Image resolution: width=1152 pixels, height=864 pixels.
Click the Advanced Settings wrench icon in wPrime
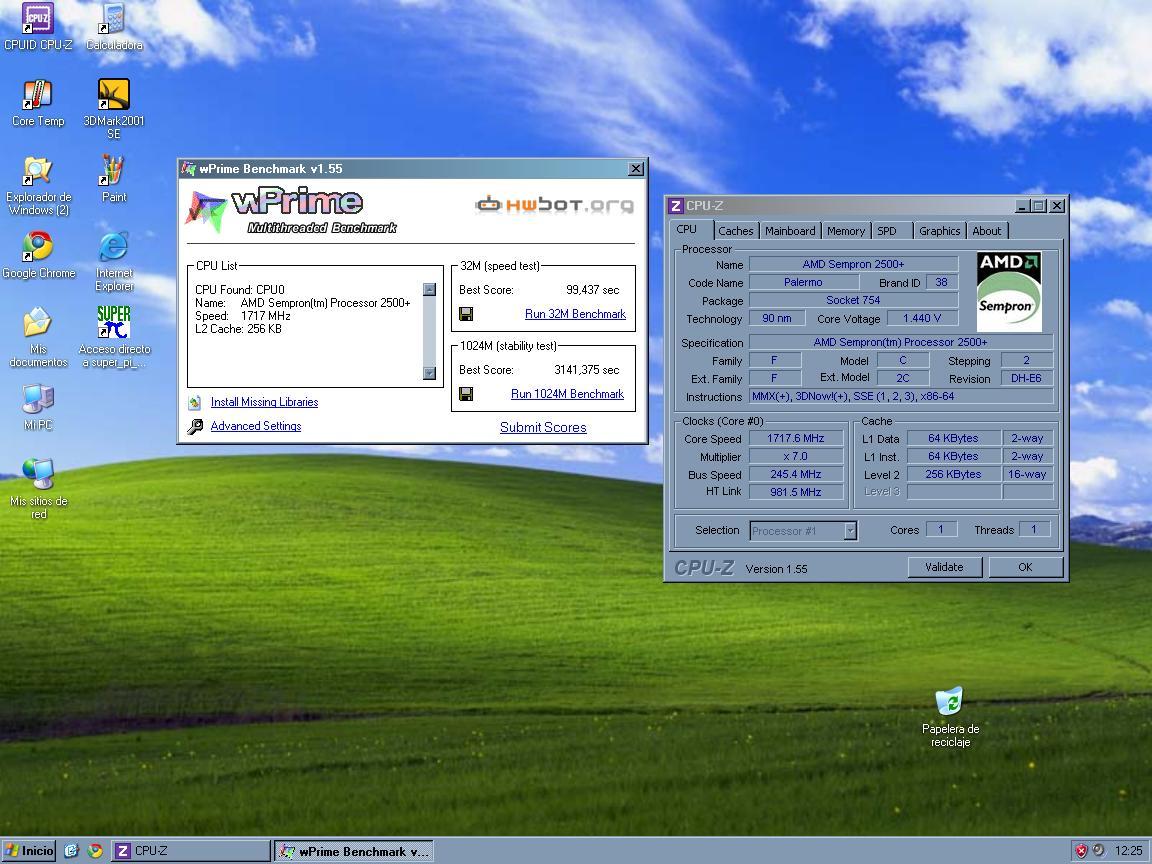(x=195, y=426)
